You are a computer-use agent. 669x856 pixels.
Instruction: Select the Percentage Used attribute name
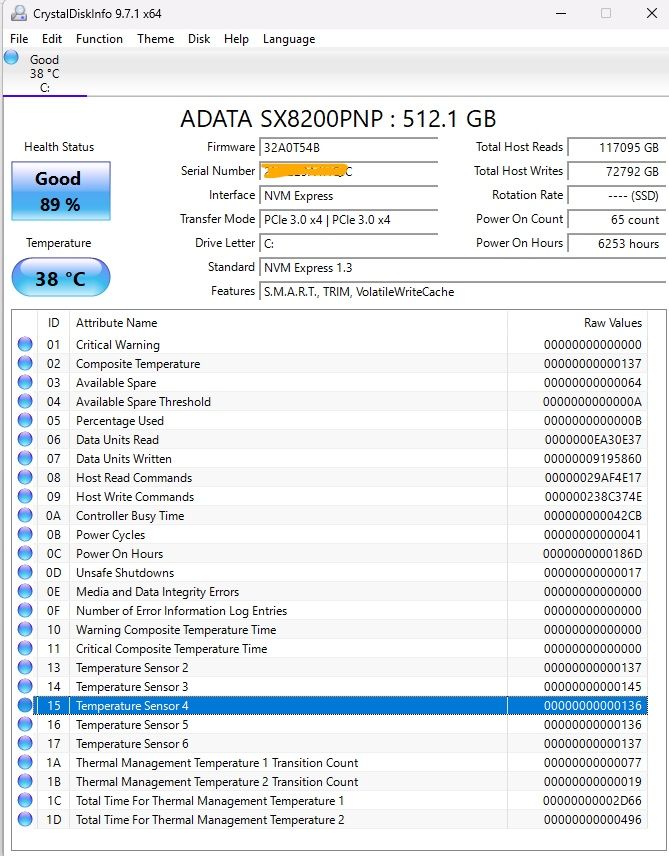(120, 420)
